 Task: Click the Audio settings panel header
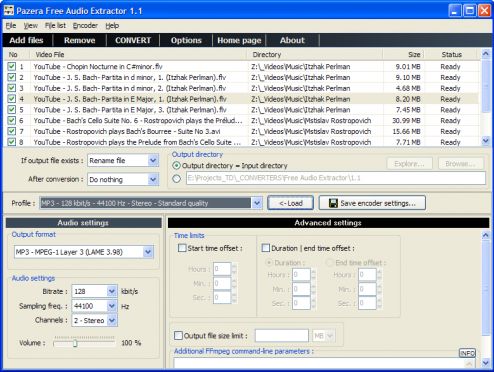tap(83, 223)
